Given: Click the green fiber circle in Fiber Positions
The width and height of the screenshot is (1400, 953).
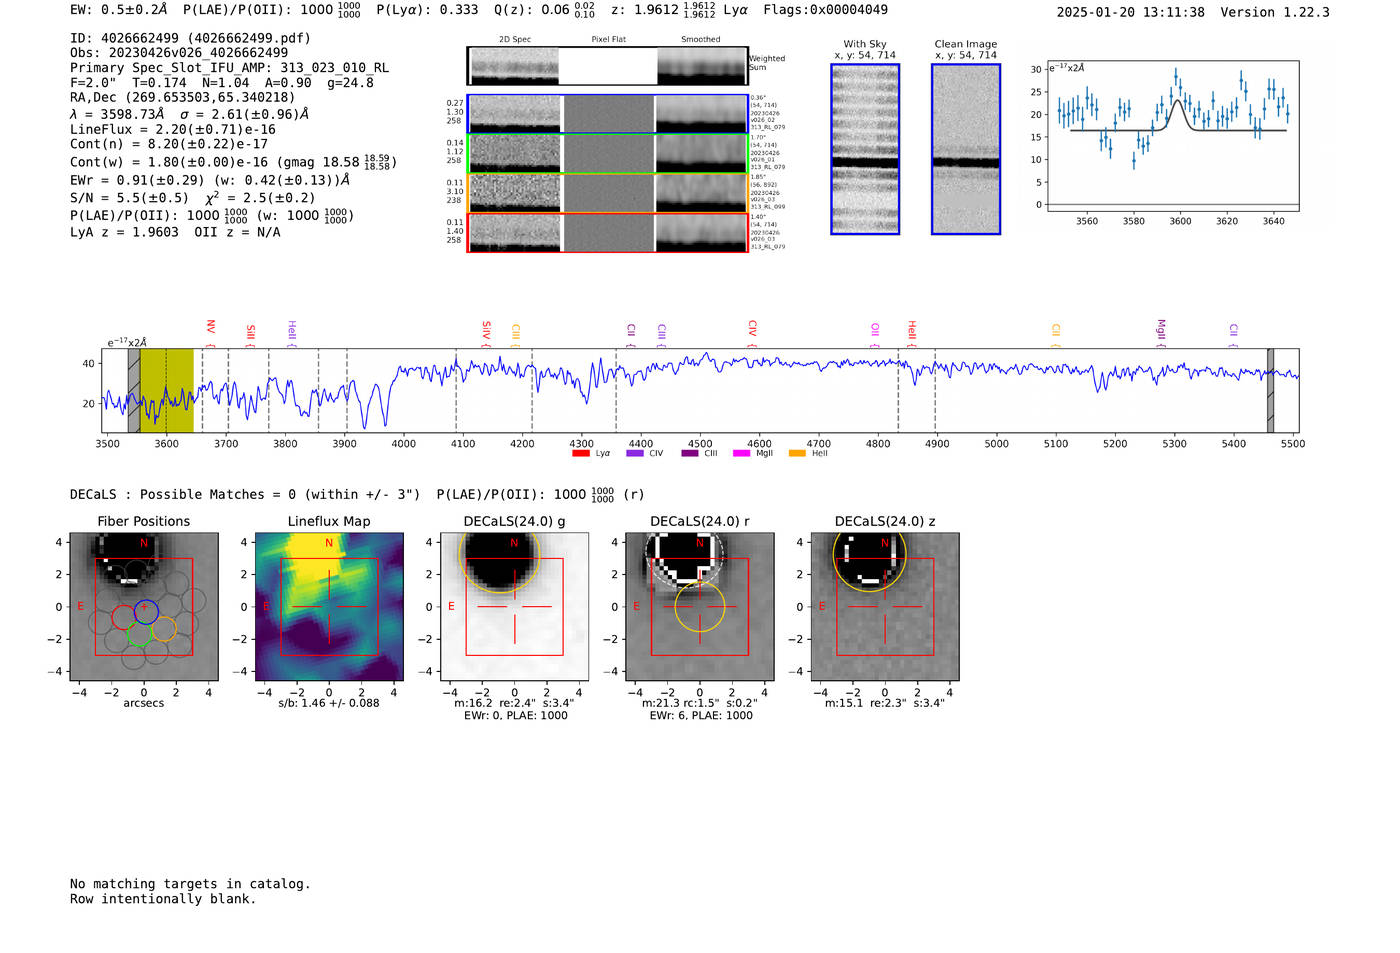Looking at the screenshot, I should click(x=139, y=634).
